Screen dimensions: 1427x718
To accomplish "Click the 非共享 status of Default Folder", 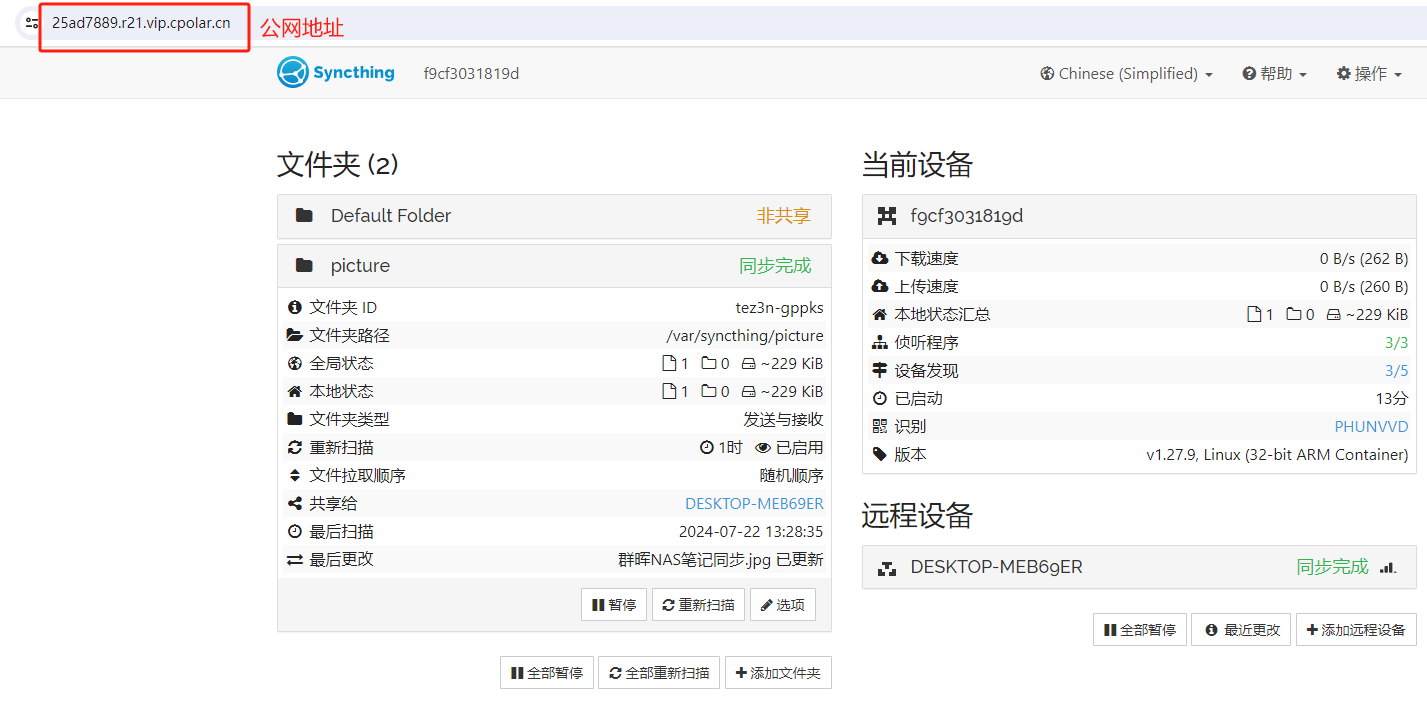I will 783,216.
